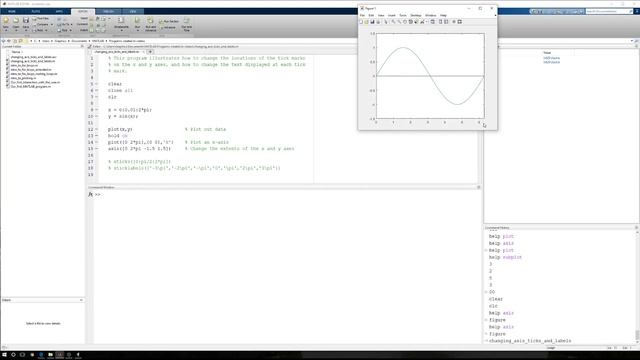Click the Insert Colorbar icon in Figure 1

440,22
